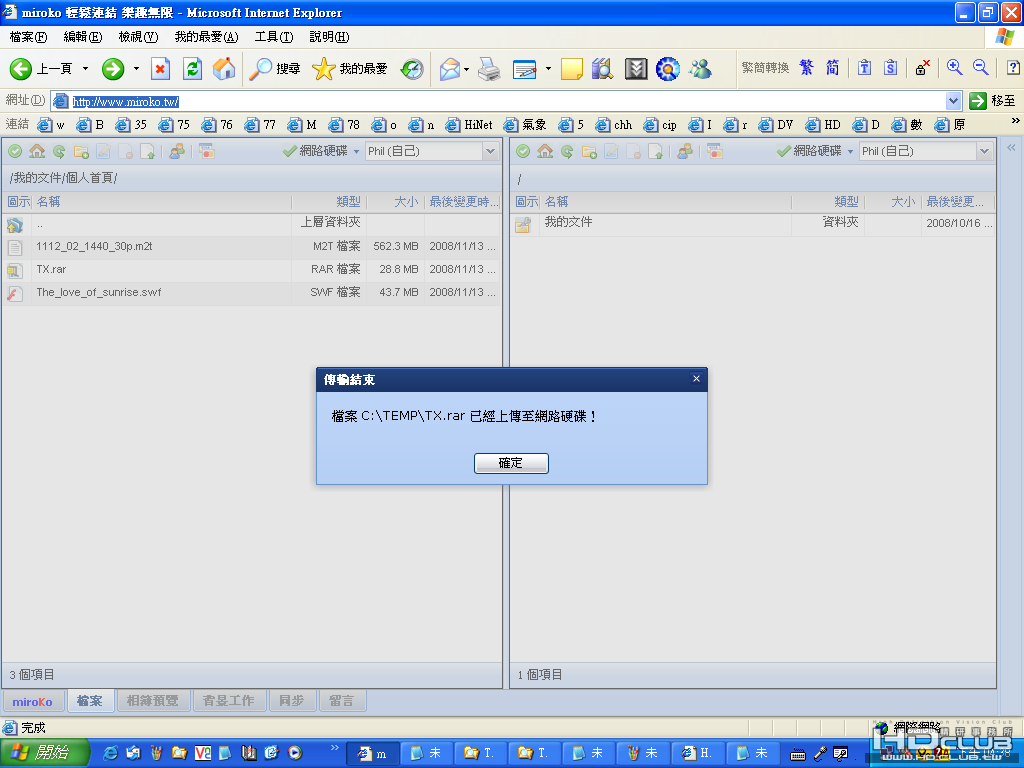
Task: Open the 我的最愛(A) menu
Action: pos(206,37)
